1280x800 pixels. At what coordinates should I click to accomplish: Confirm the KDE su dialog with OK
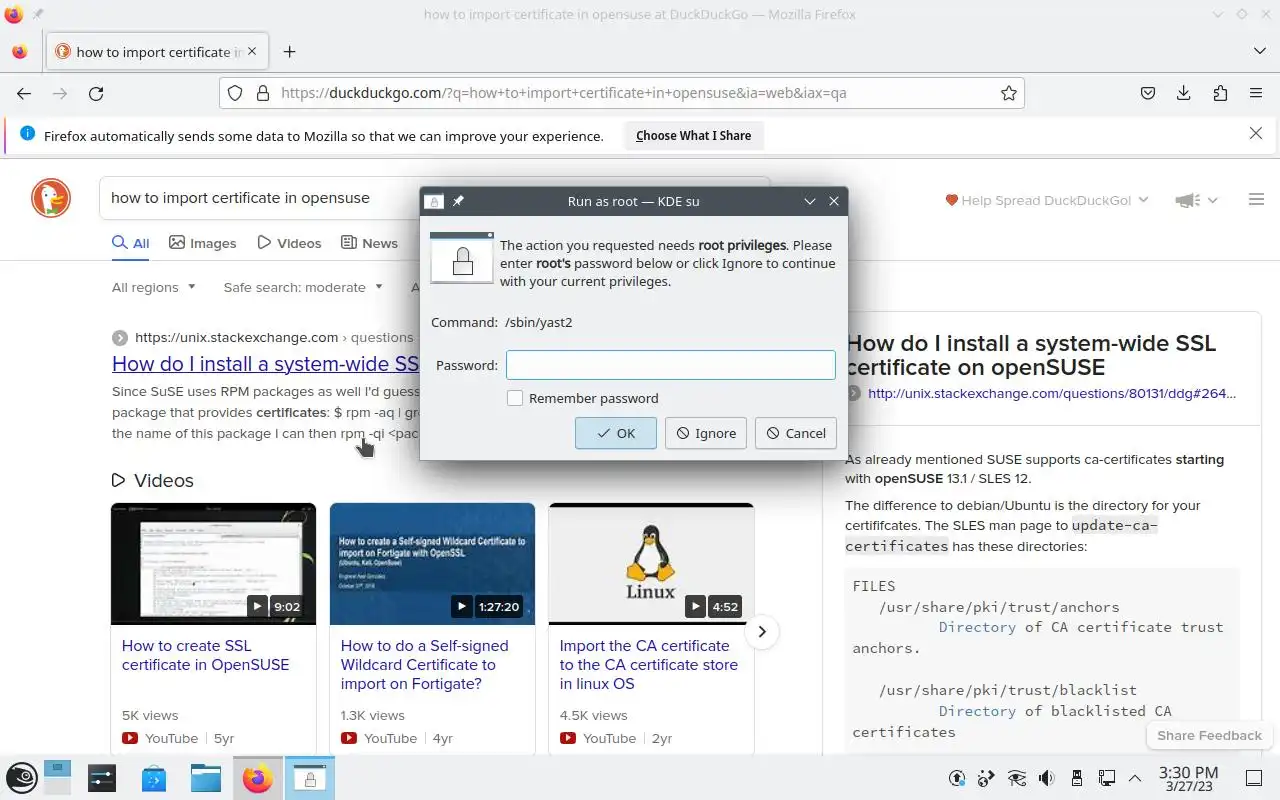click(616, 433)
